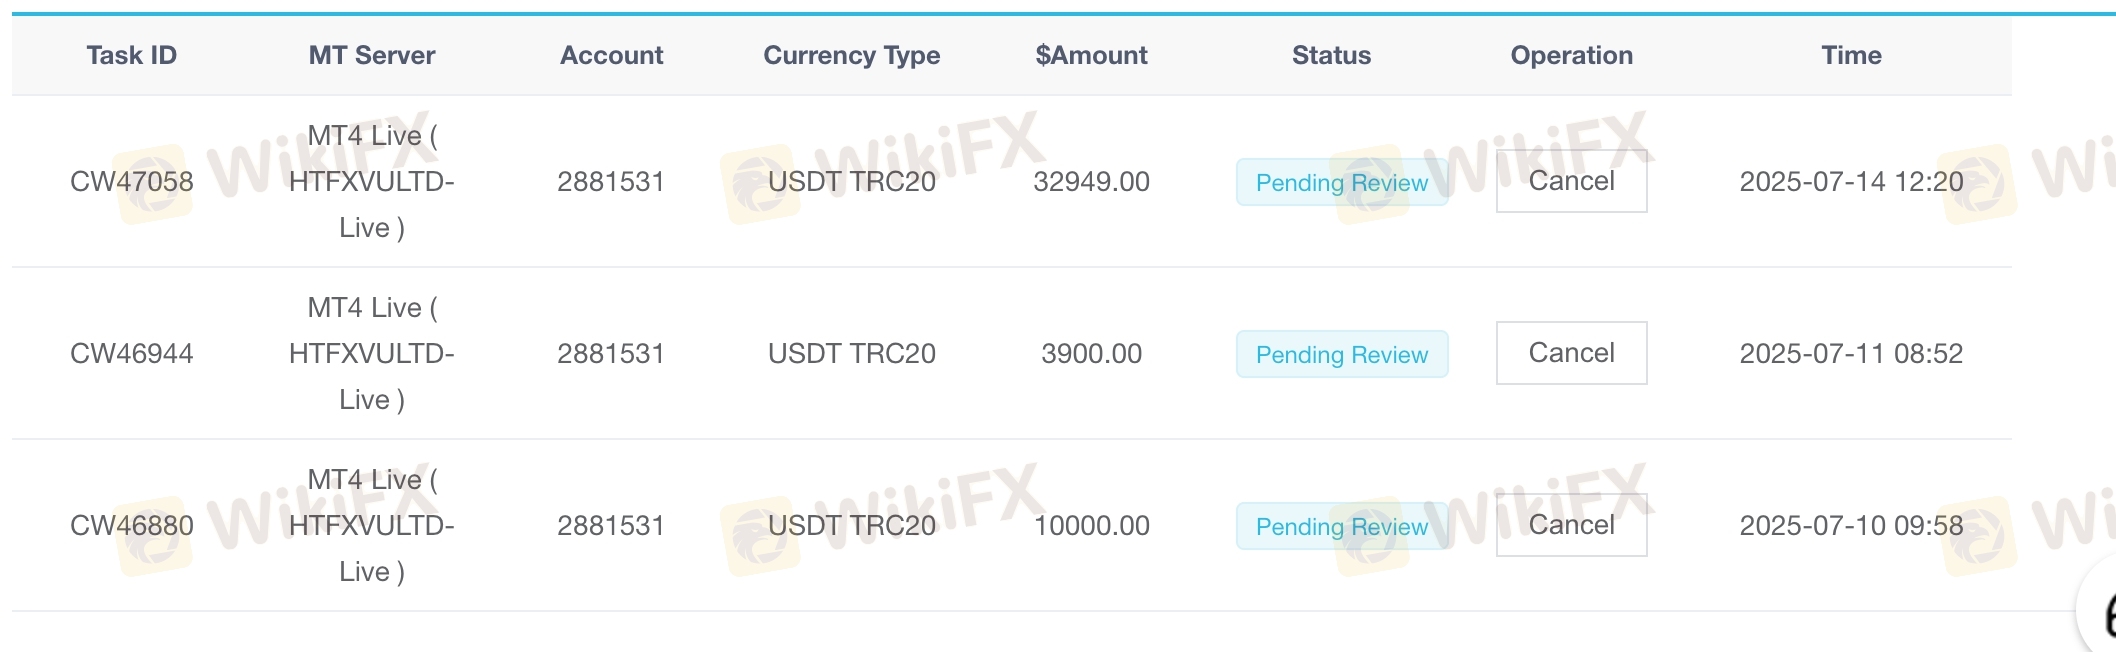
Task: Select task ID CW46944 cell
Action: pyautogui.click(x=131, y=353)
